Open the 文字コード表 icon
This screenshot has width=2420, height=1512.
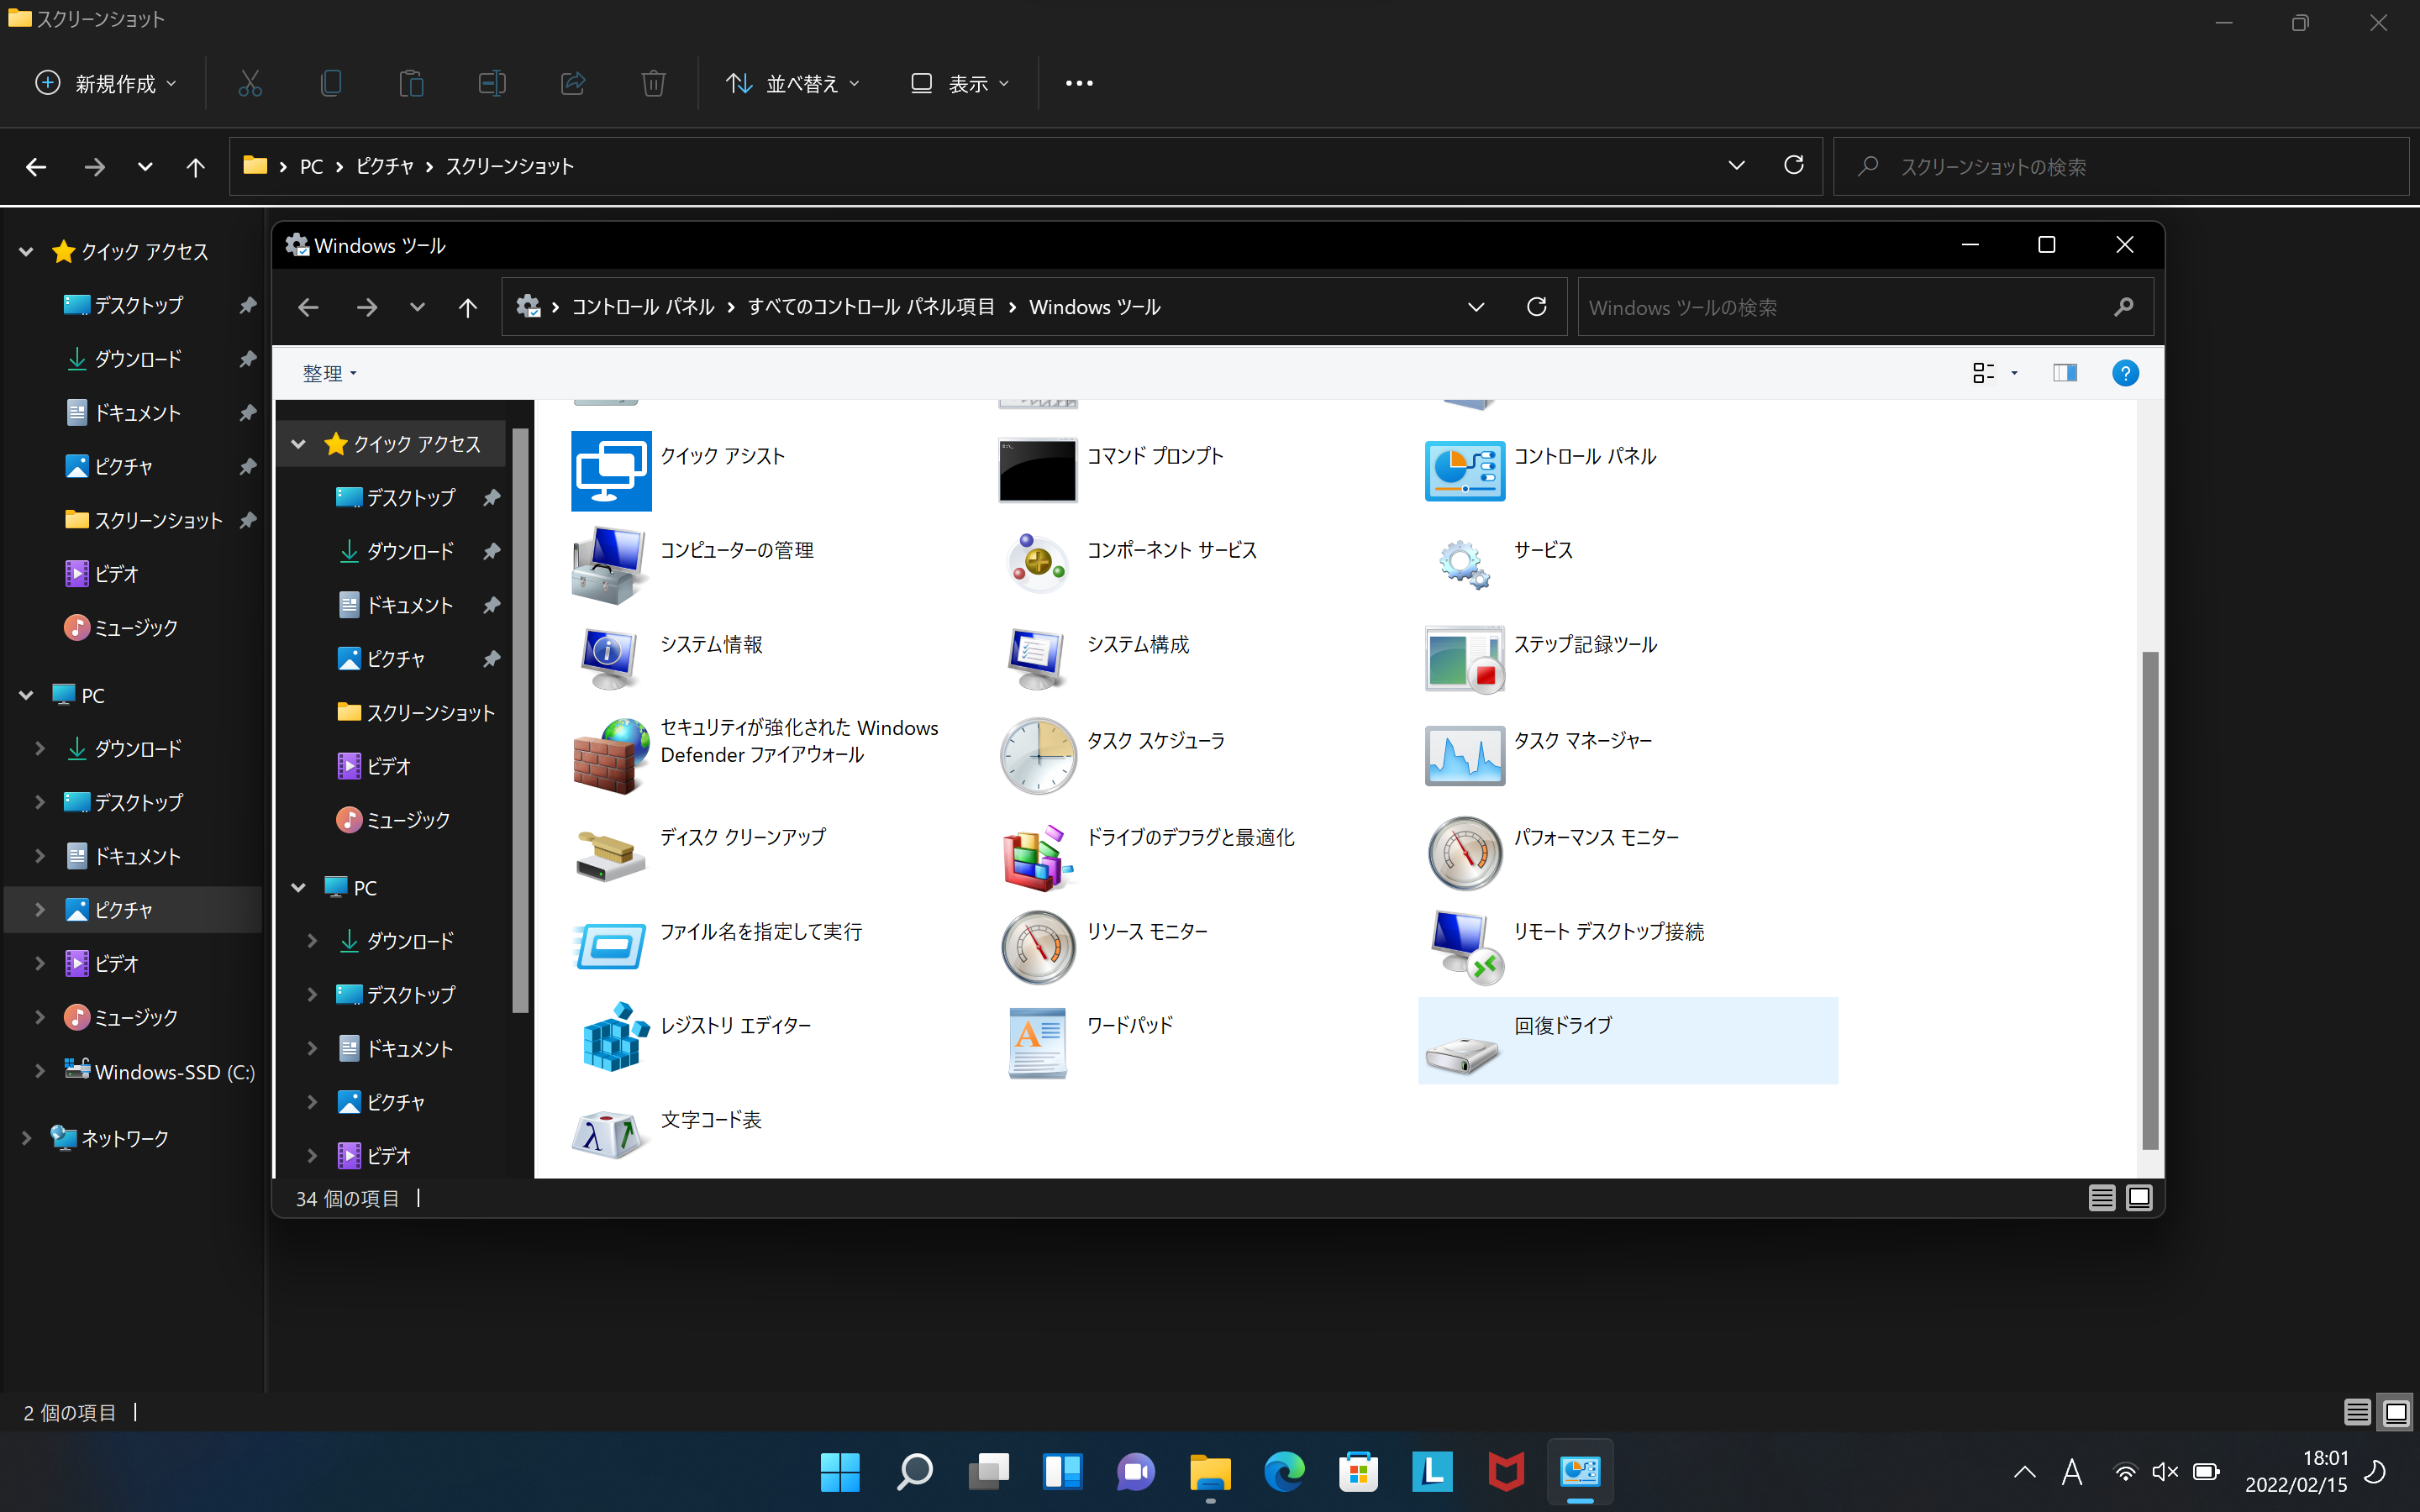click(x=608, y=1135)
